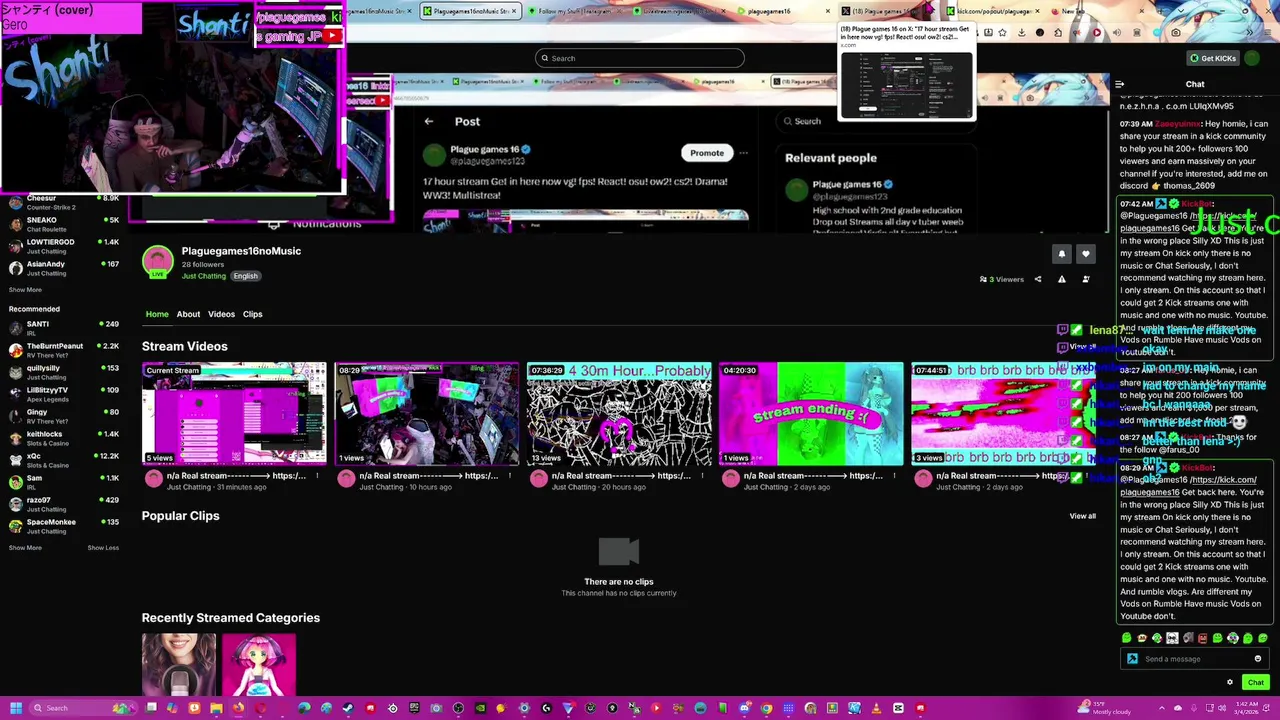Screen dimensions: 1280x720
Task: Click the share icon next to viewers count
Action: pos(1038,279)
